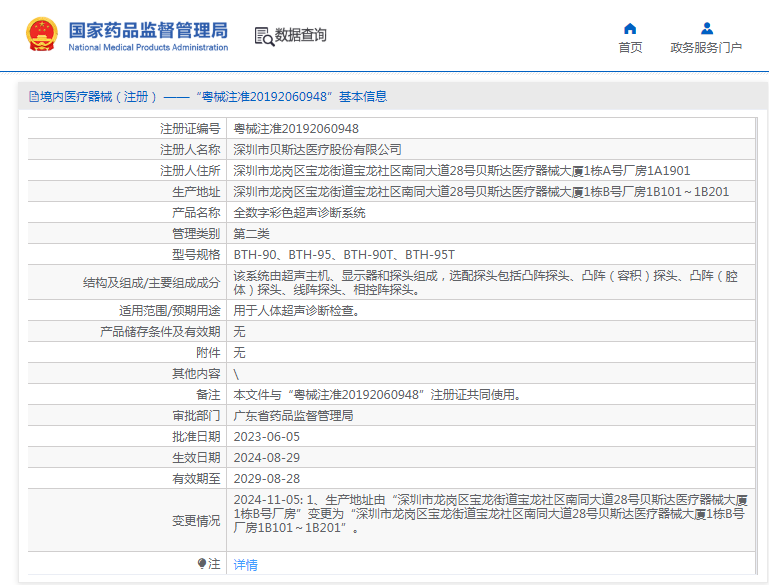Screen dimensions: 769x585
Task: Click the 批准日期 label
Action: [196, 437]
